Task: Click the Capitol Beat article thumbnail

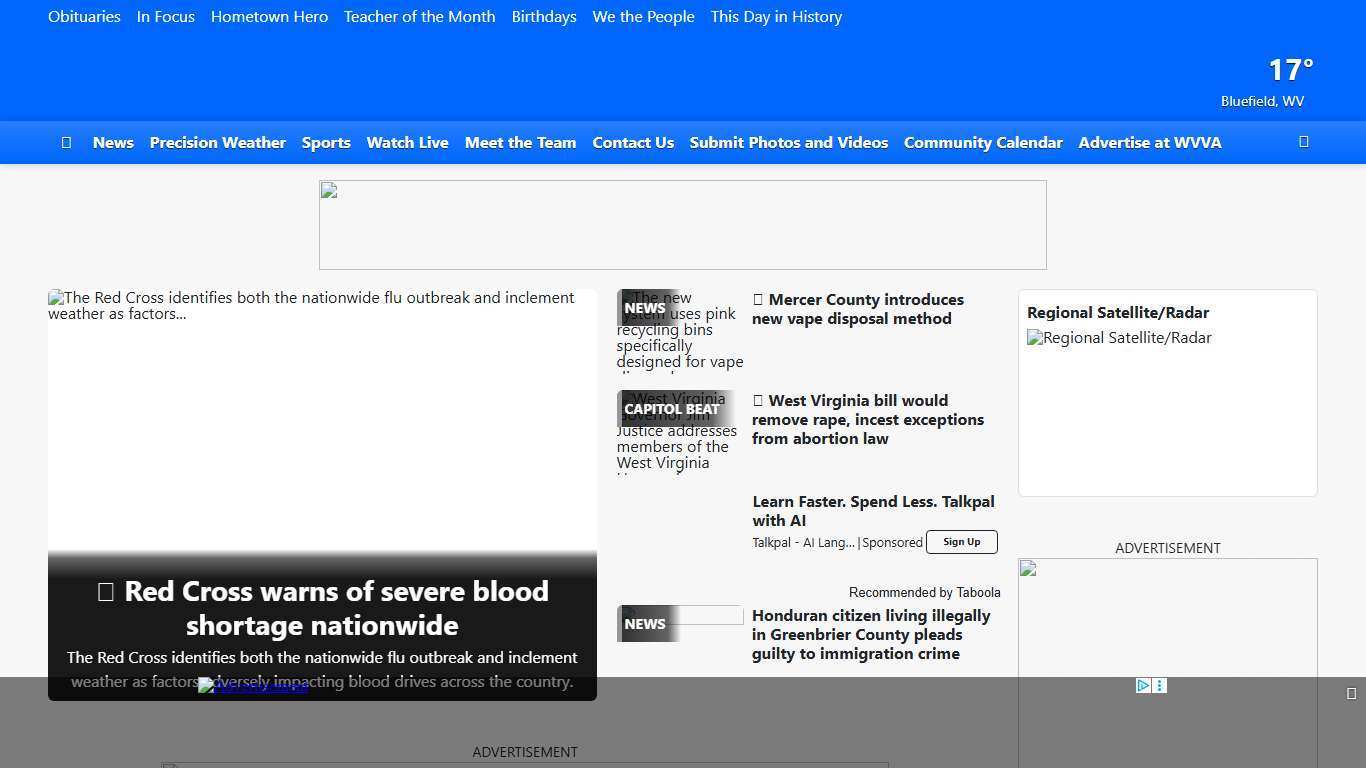Action: [x=679, y=431]
